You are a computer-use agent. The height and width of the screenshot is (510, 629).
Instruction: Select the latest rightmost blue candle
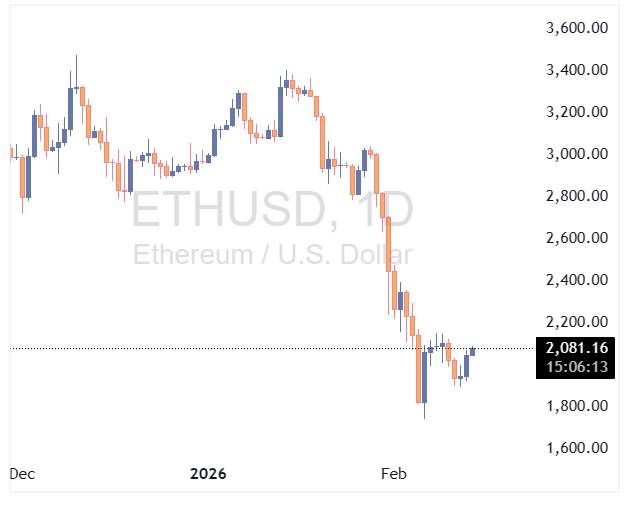[473, 350]
